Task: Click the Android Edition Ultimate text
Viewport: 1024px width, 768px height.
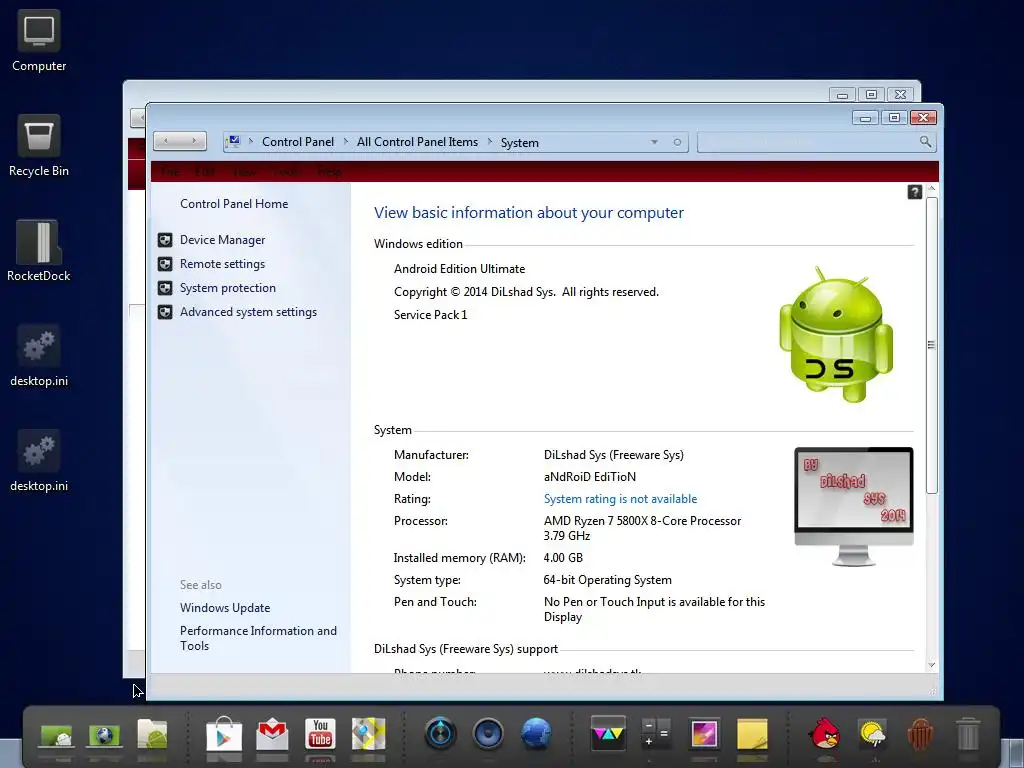Action: point(459,269)
